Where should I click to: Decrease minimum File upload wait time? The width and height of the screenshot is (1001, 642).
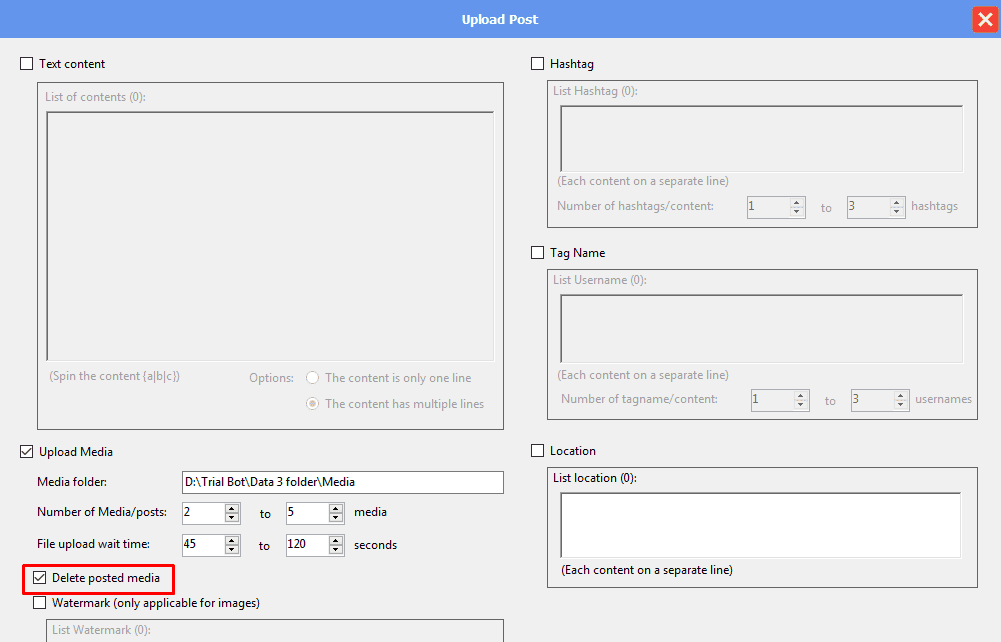(x=232, y=550)
